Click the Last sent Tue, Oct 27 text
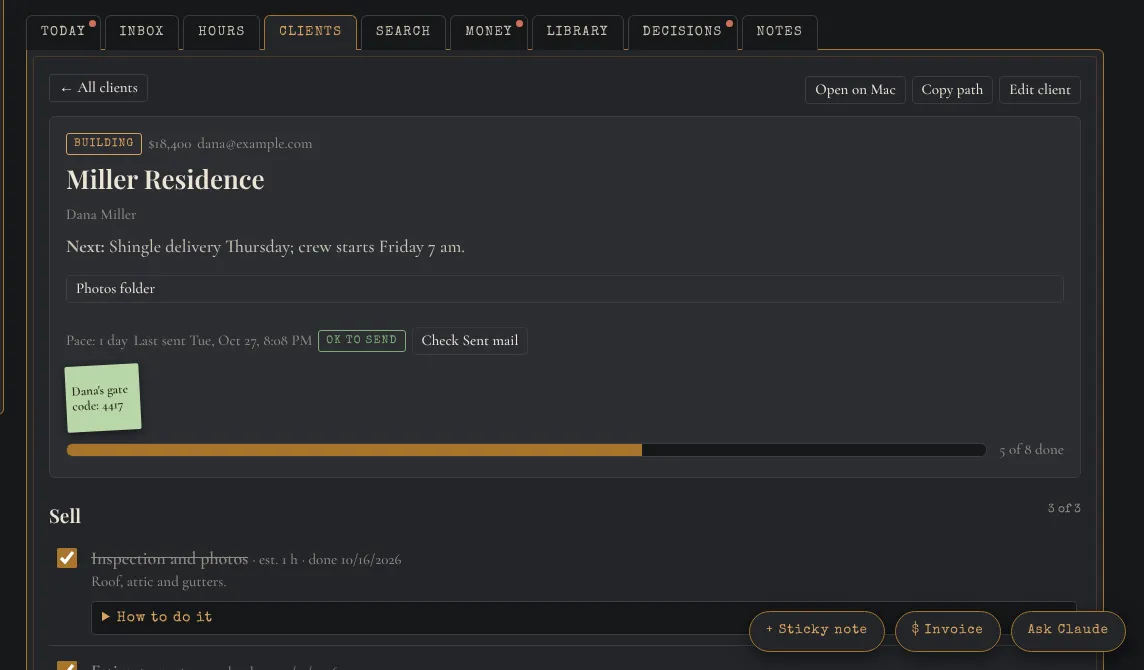The width and height of the screenshot is (1144, 670). pyautogui.click(x=223, y=341)
